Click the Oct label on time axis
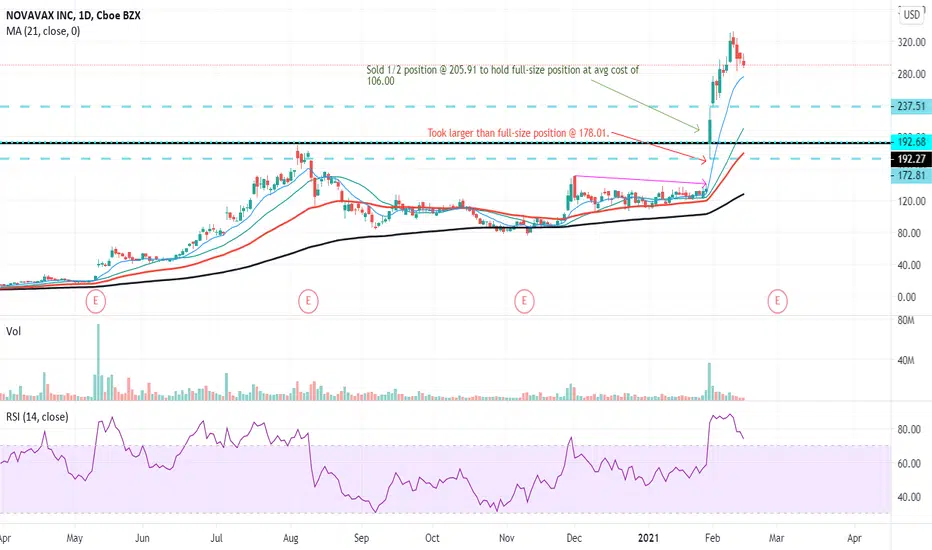The height and width of the screenshot is (550, 932). pyautogui.click(x=432, y=538)
